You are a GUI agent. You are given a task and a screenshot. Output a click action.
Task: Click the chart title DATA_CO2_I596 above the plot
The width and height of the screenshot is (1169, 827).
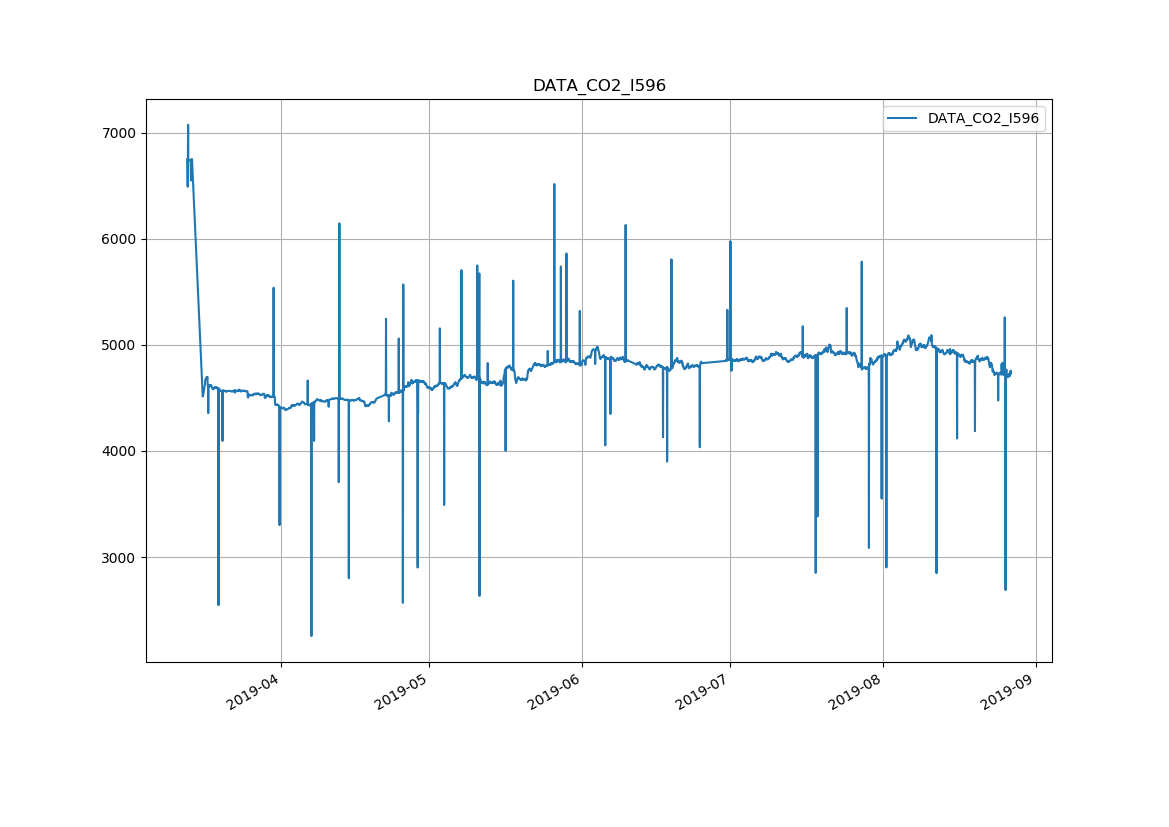click(x=599, y=86)
